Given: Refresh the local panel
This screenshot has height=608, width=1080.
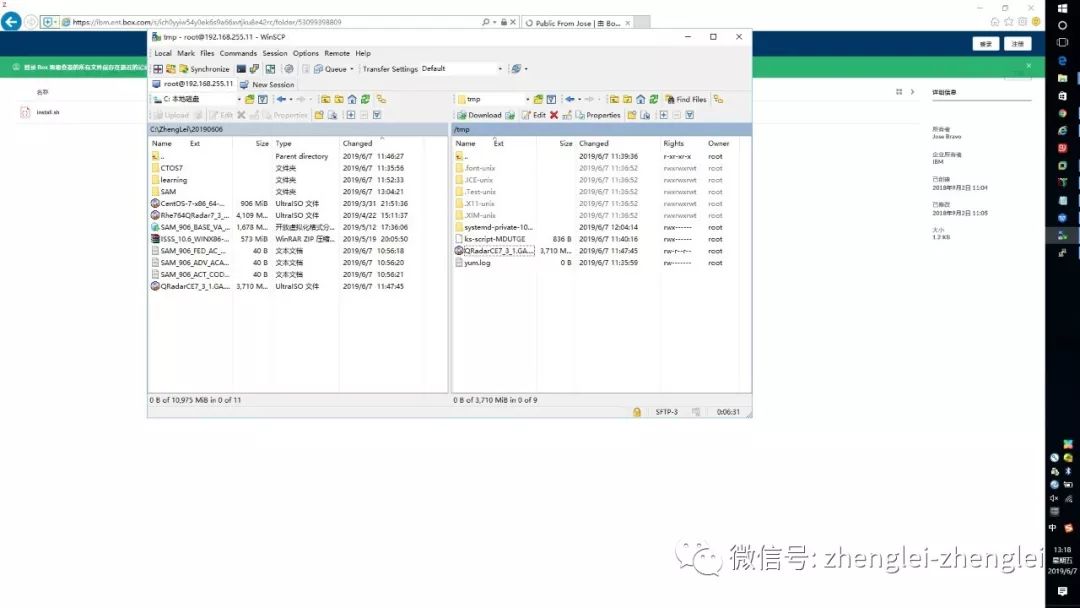Looking at the screenshot, I should 365,99.
